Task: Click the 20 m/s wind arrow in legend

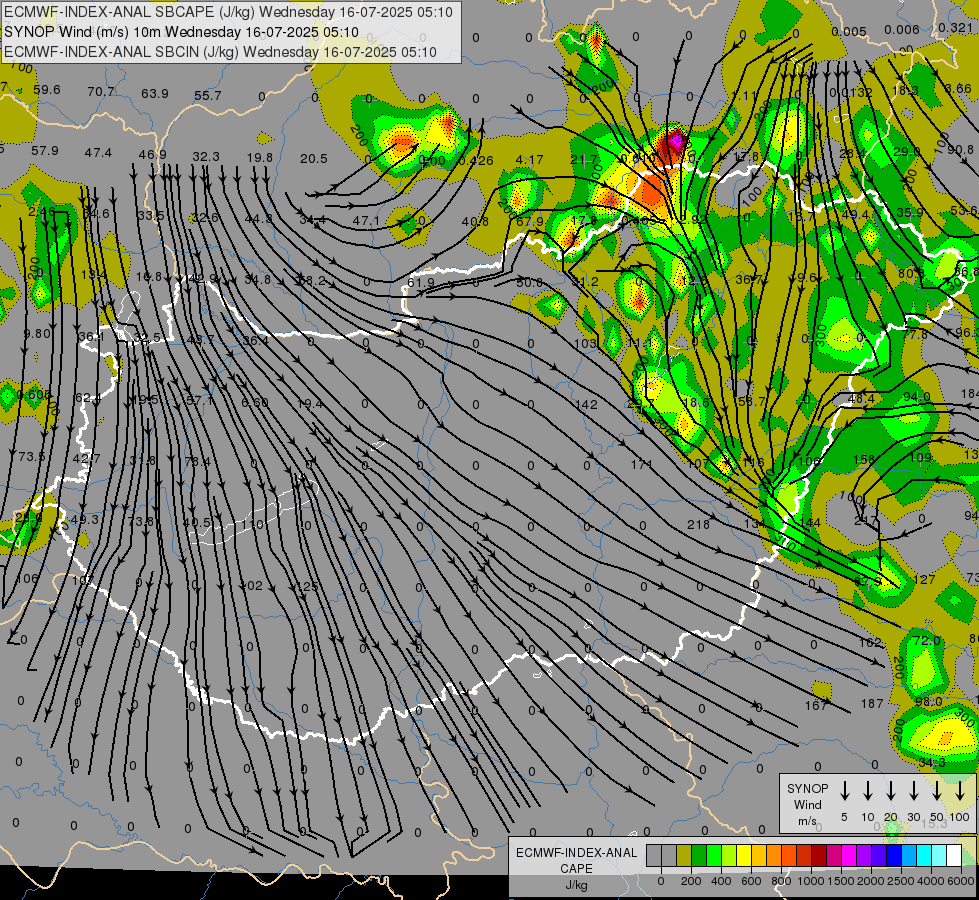Action: (x=891, y=791)
